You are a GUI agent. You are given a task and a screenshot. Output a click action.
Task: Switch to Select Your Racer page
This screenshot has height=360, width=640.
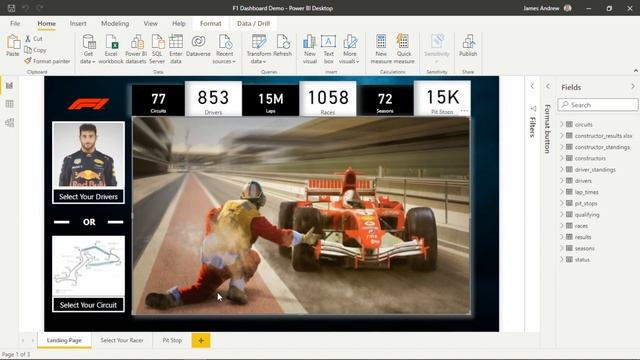(x=122, y=340)
